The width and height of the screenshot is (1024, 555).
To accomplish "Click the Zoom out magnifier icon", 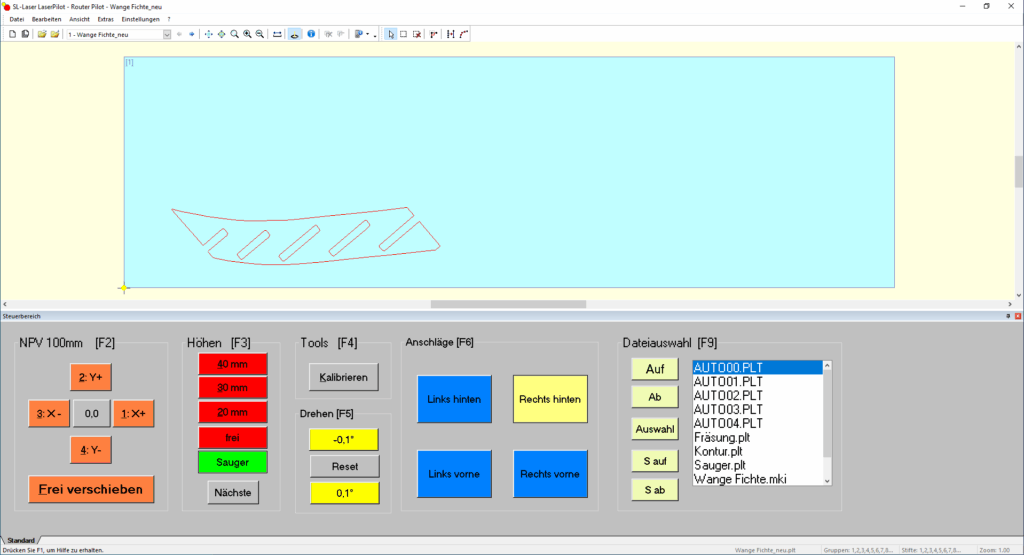I will 260,34.
